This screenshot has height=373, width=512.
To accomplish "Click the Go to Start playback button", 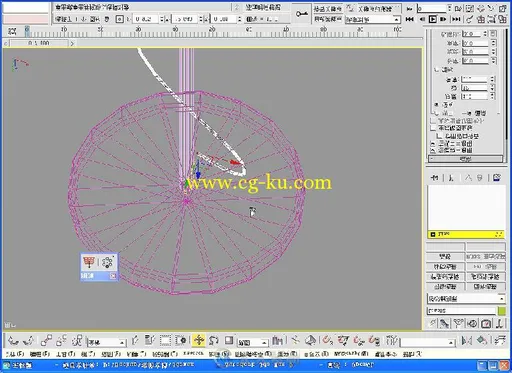I will (x=409, y=19).
